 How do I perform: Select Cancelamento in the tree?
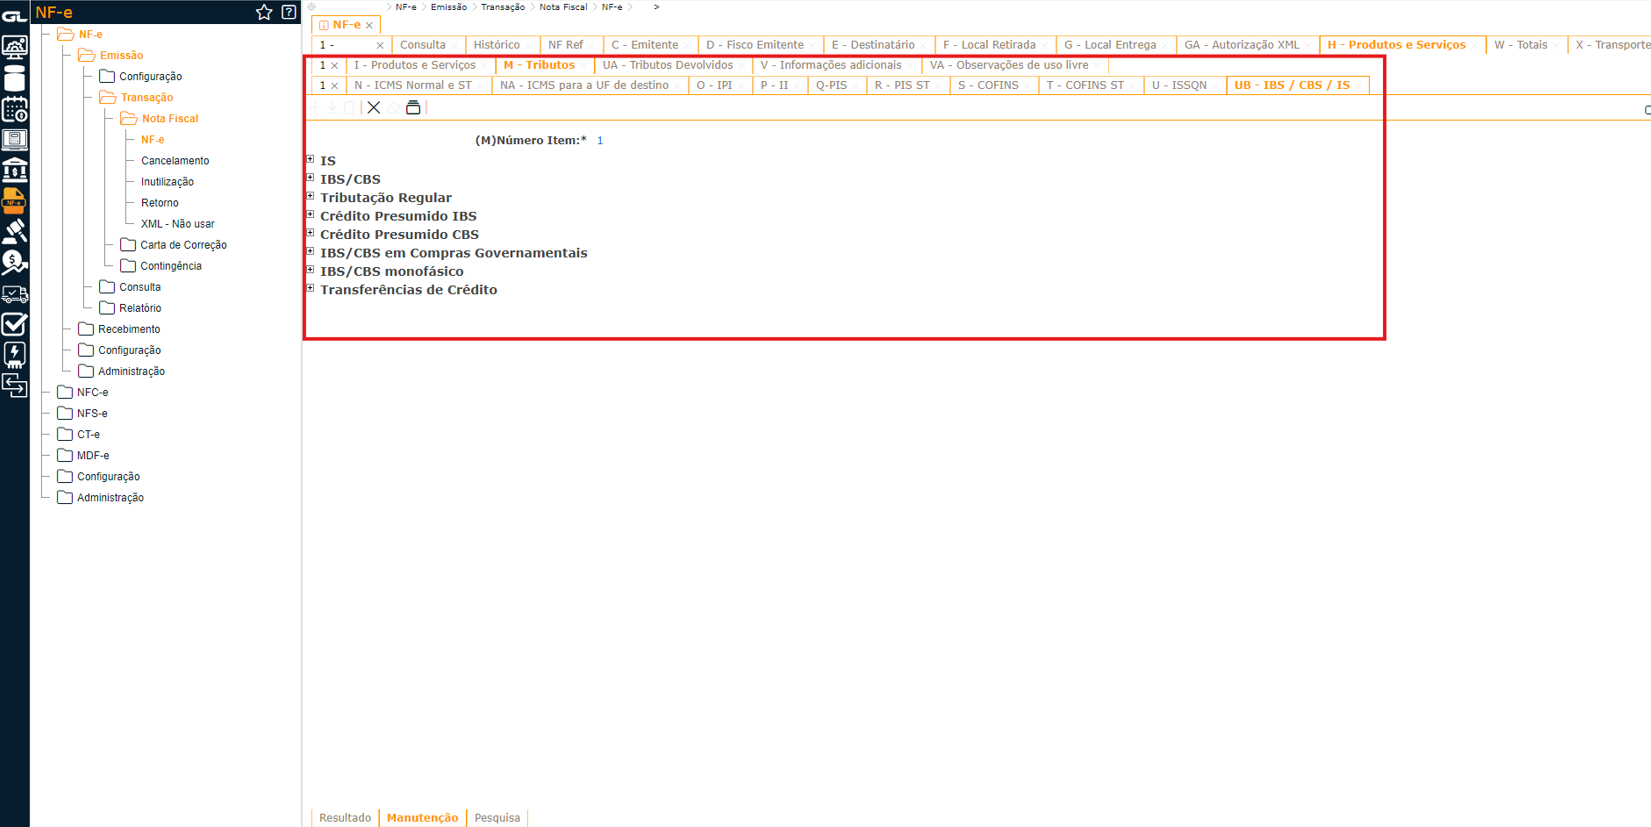(175, 161)
